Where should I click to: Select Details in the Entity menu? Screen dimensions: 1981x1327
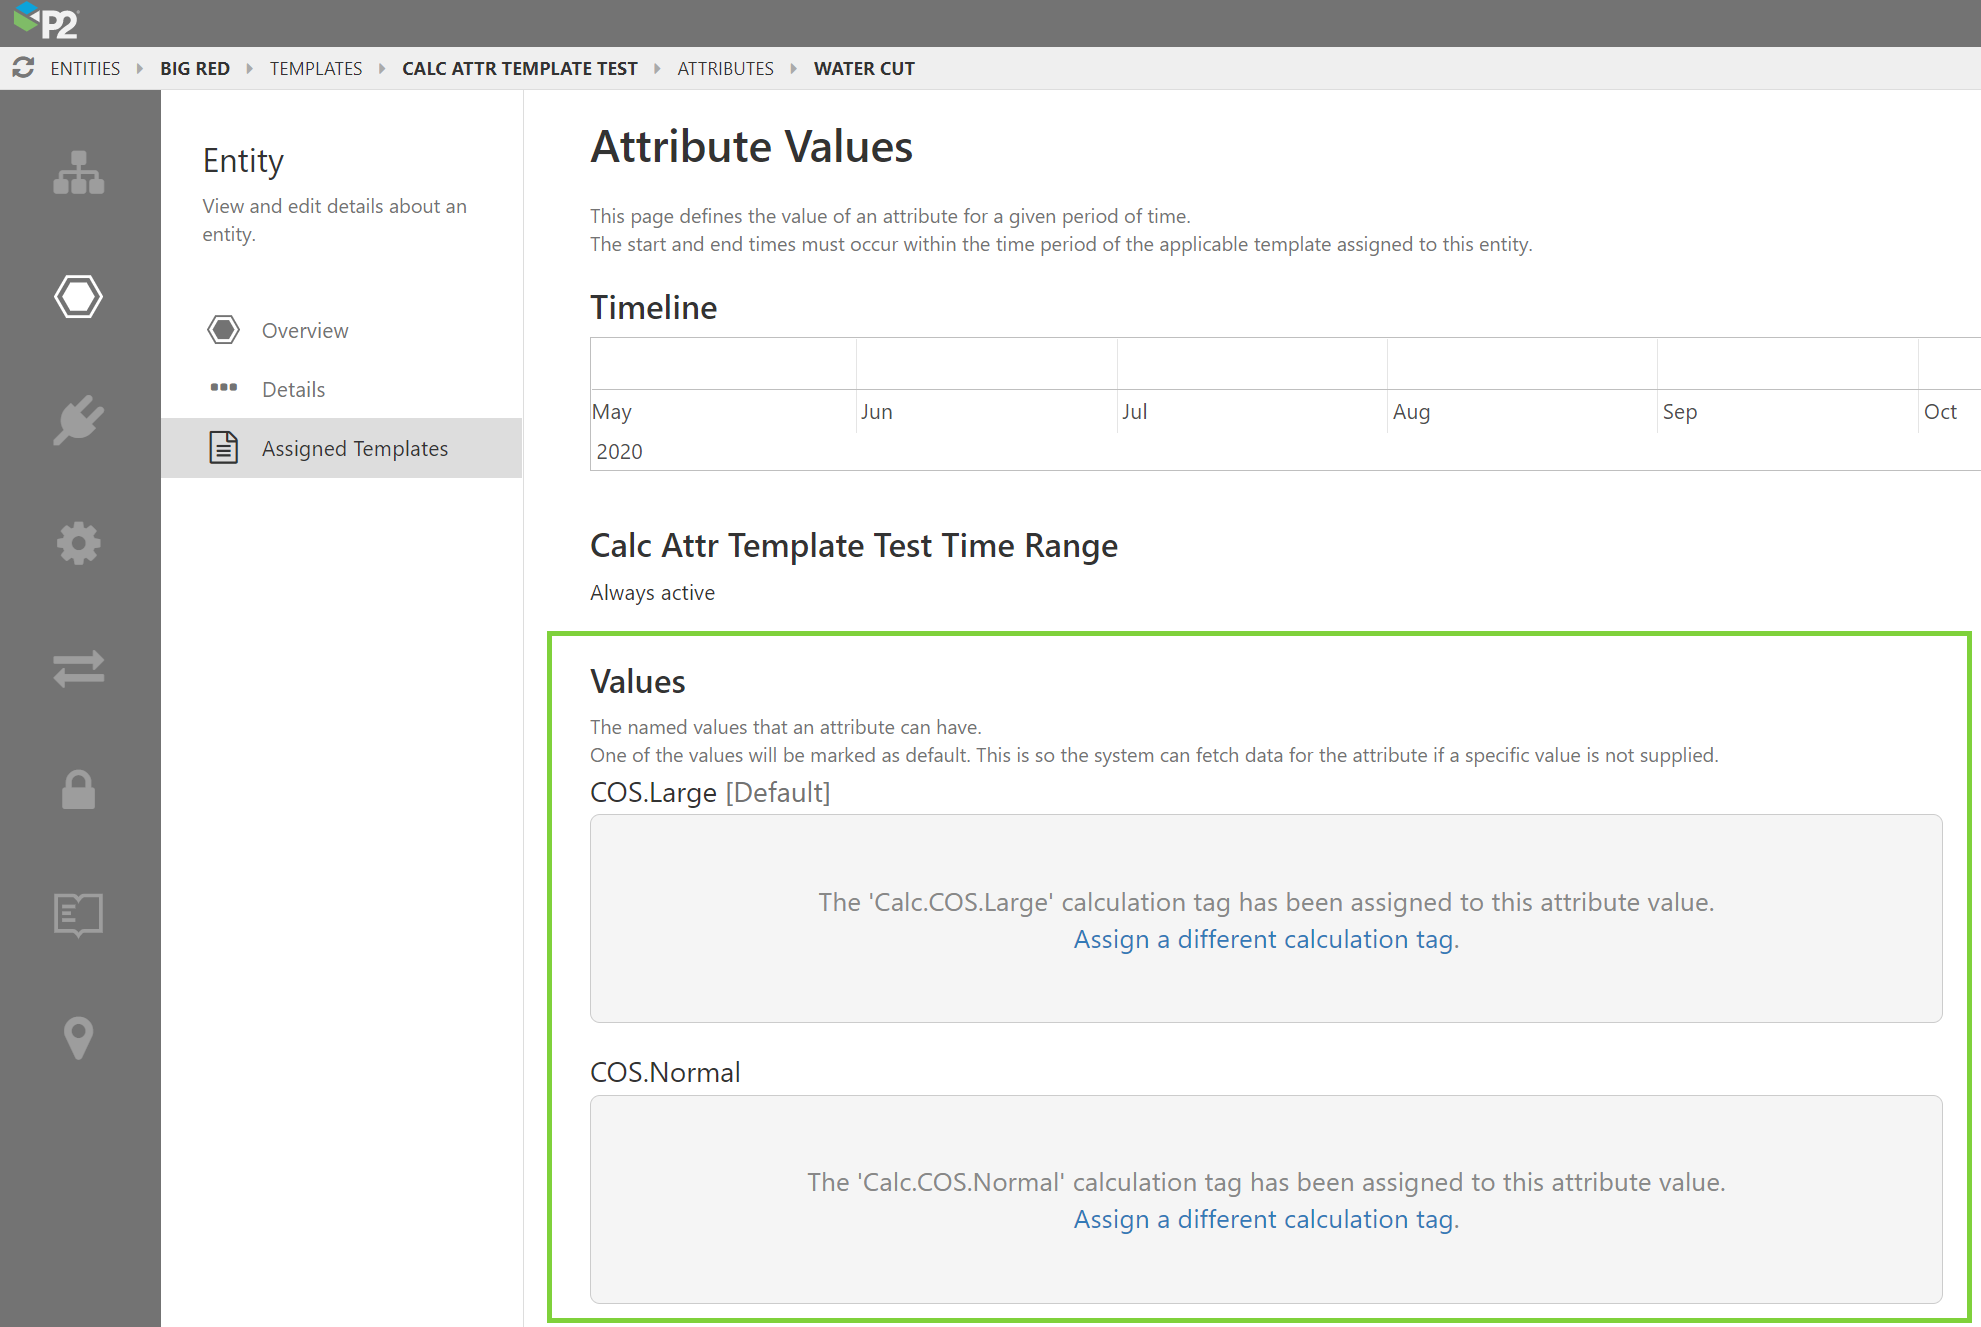(293, 390)
